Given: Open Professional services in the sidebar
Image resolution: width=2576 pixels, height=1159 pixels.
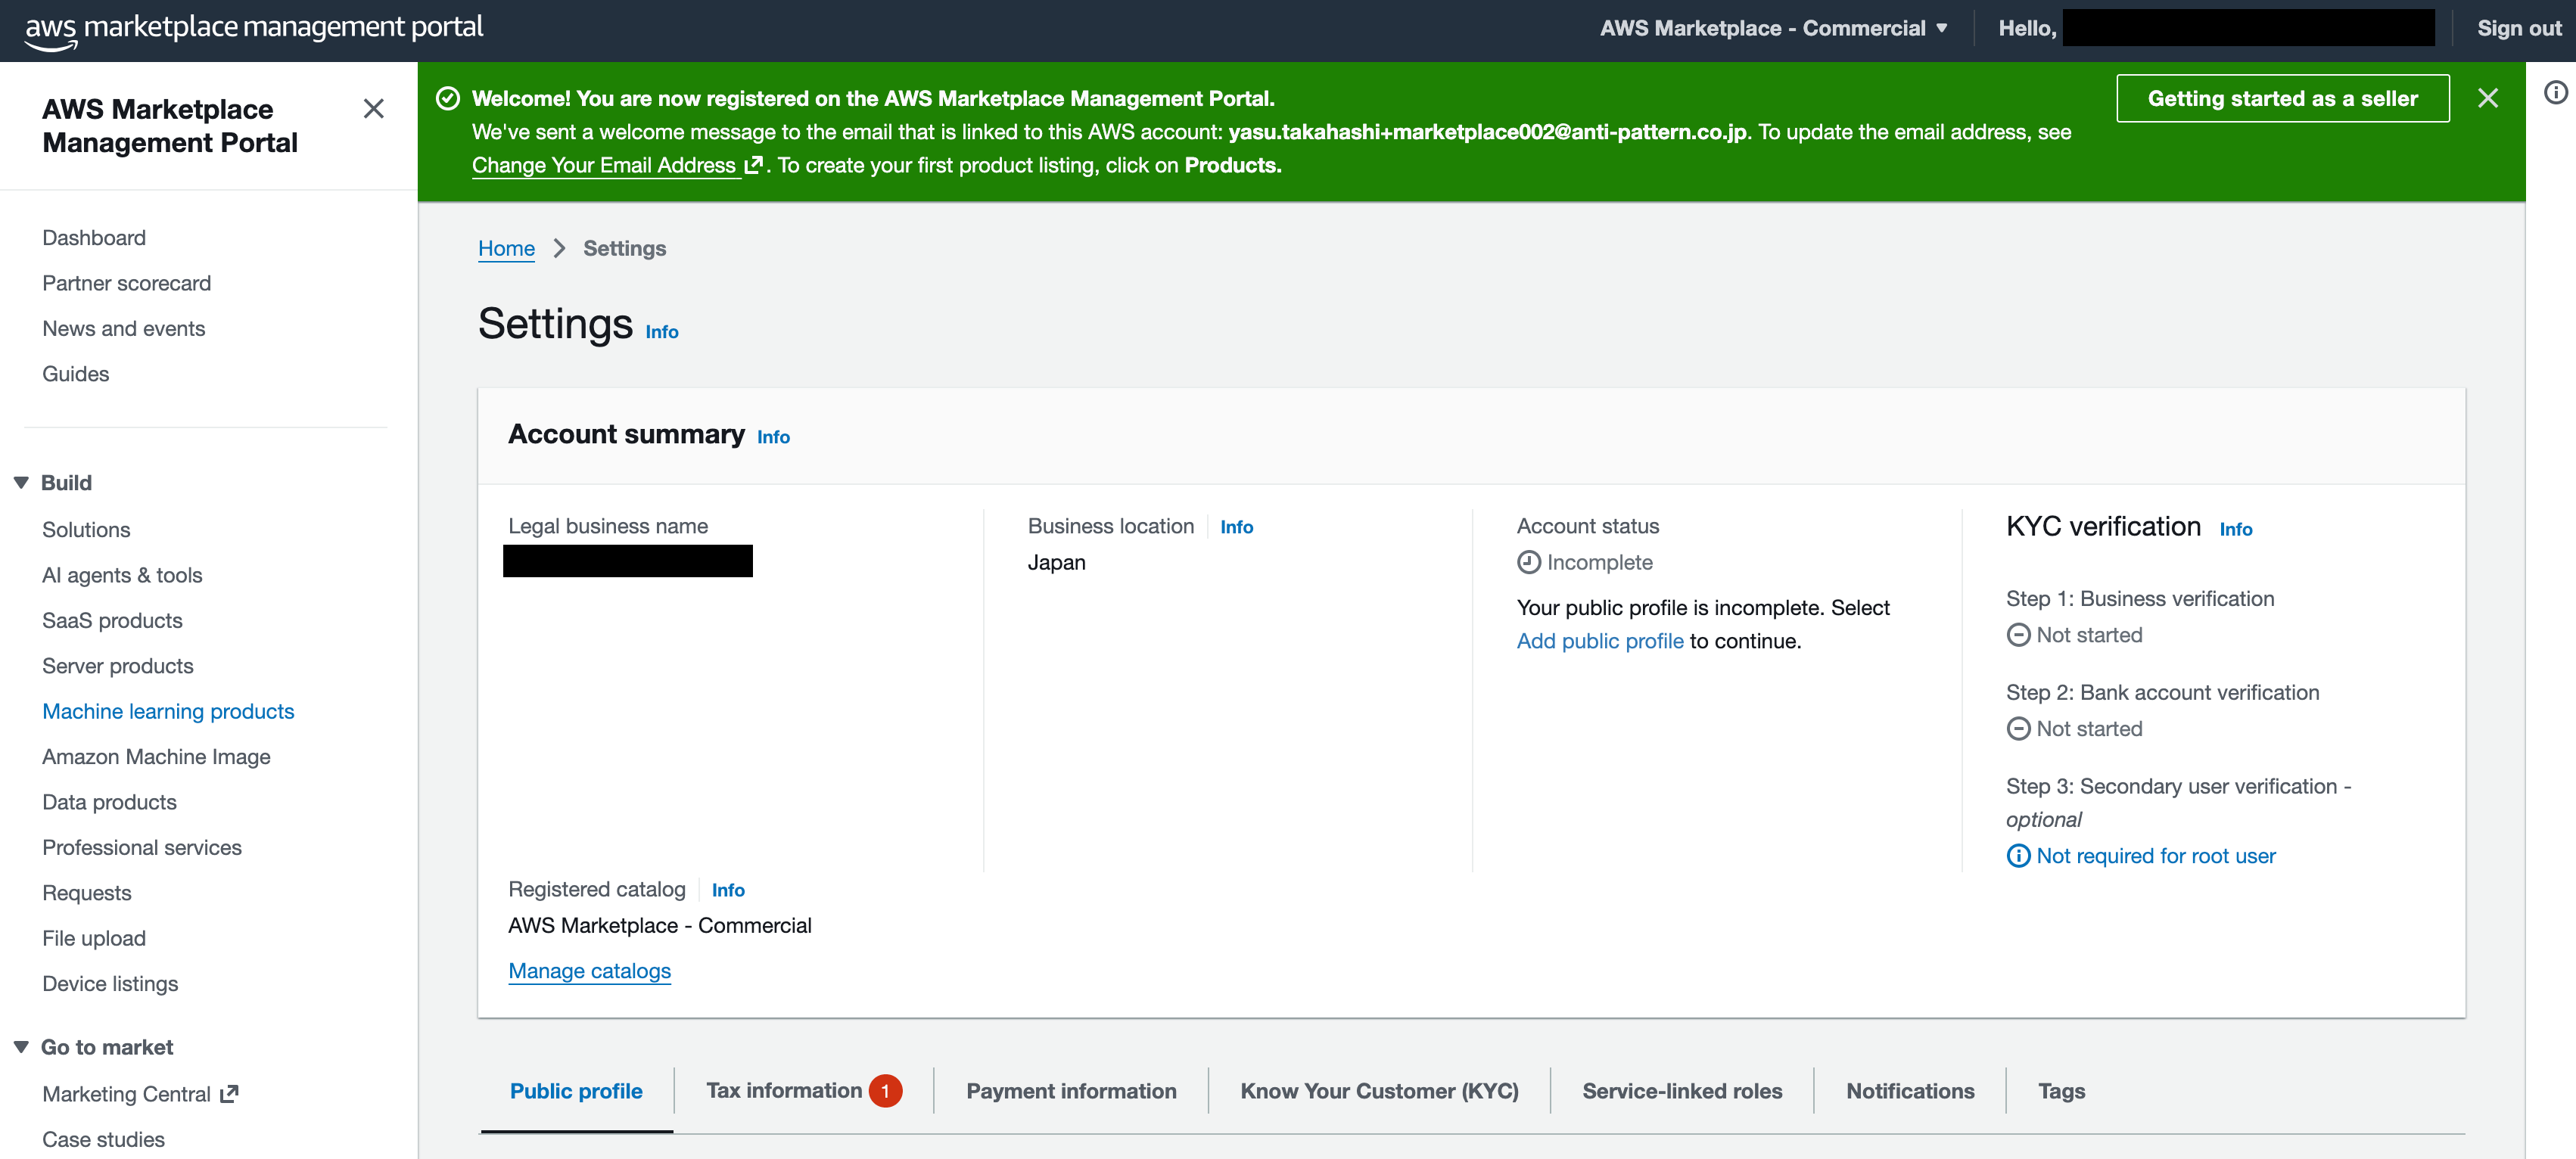Looking at the screenshot, I should tap(142, 848).
